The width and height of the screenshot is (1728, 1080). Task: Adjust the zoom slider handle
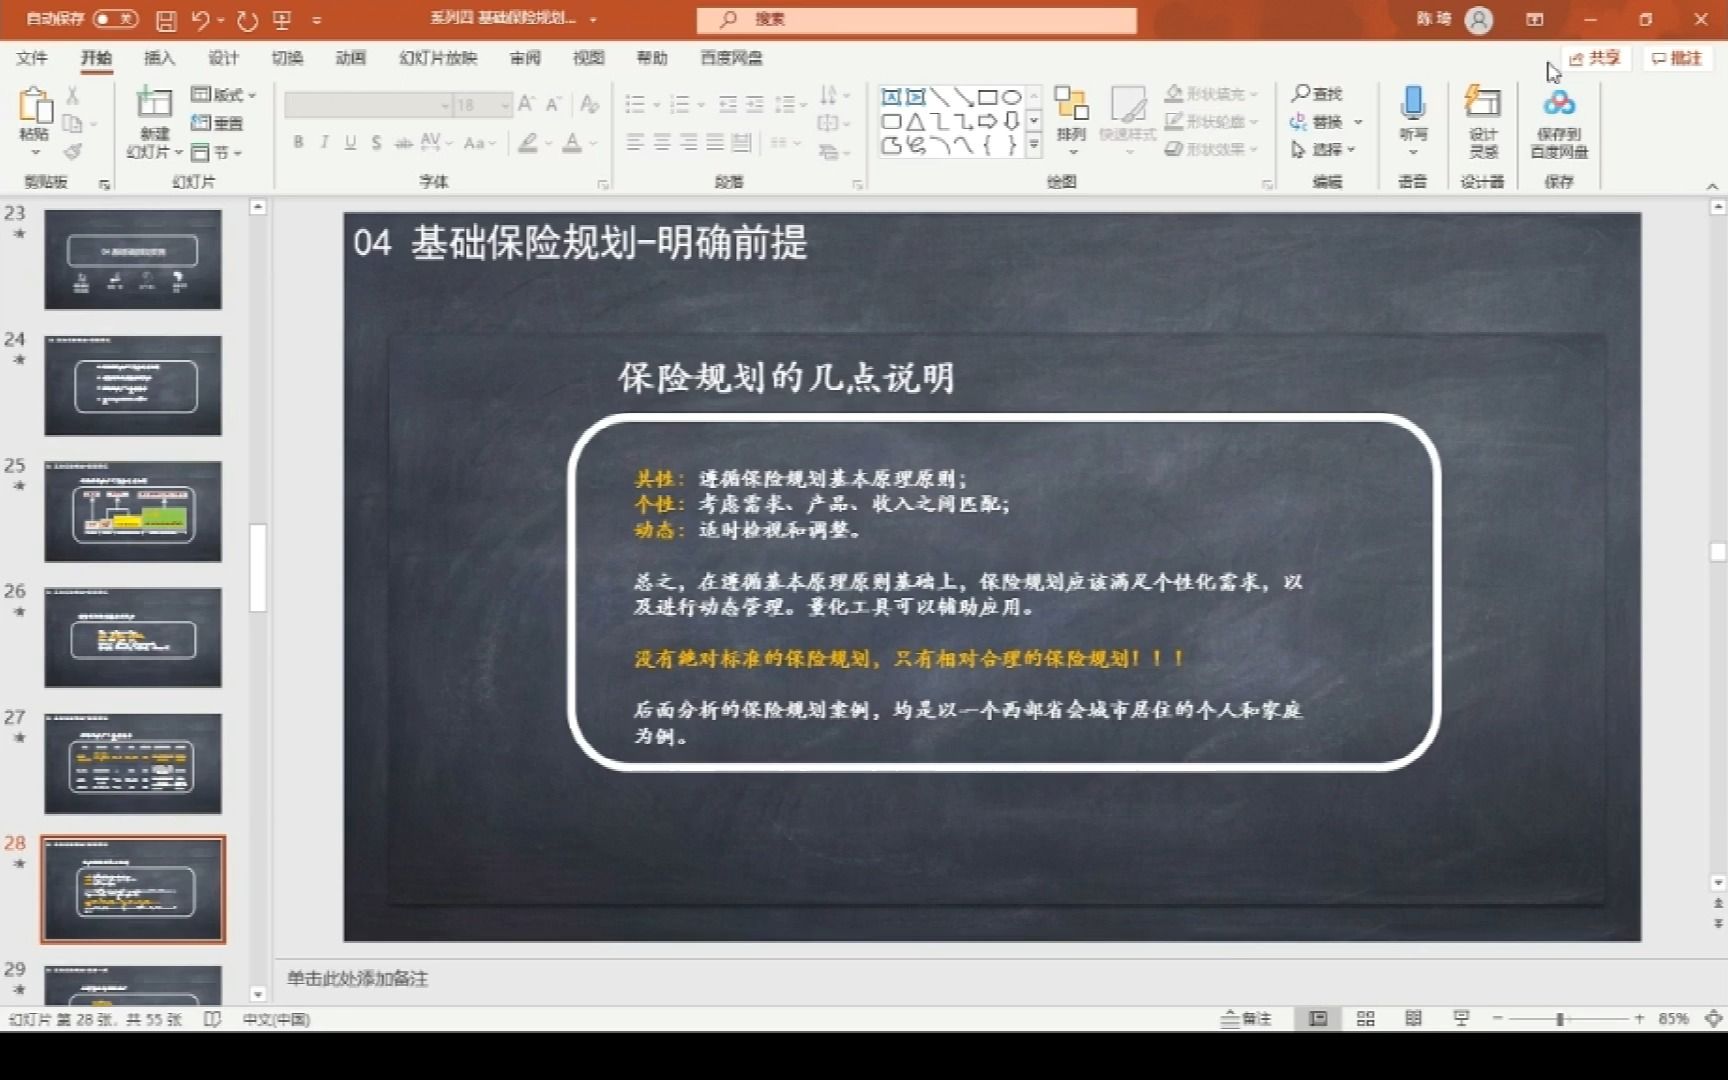tap(1560, 1018)
